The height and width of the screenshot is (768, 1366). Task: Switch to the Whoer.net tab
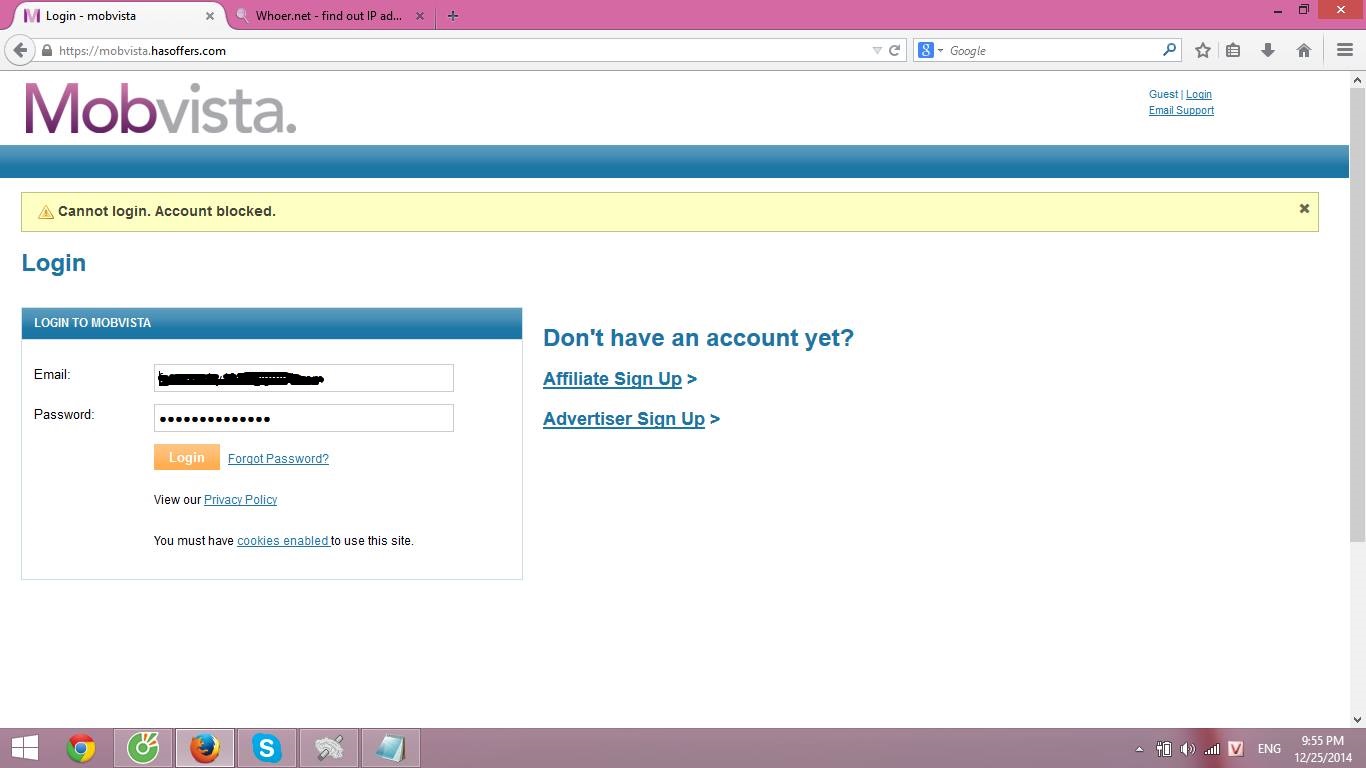point(330,16)
